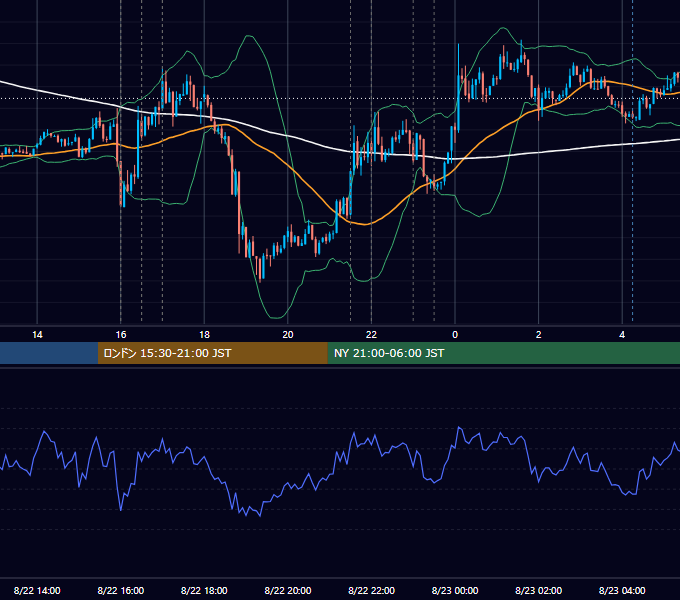Click the 8/22 22:00 date label
The width and height of the screenshot is (680, 600).
[372, 590]
